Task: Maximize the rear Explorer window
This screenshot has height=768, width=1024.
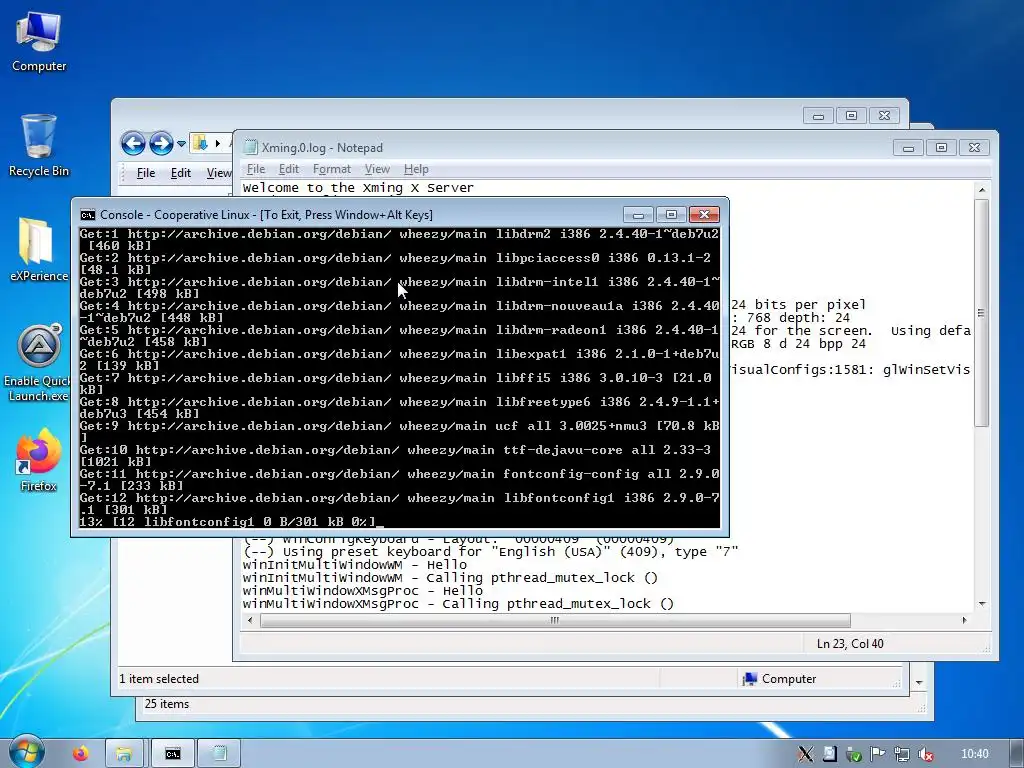Action: tap(852, 116)
